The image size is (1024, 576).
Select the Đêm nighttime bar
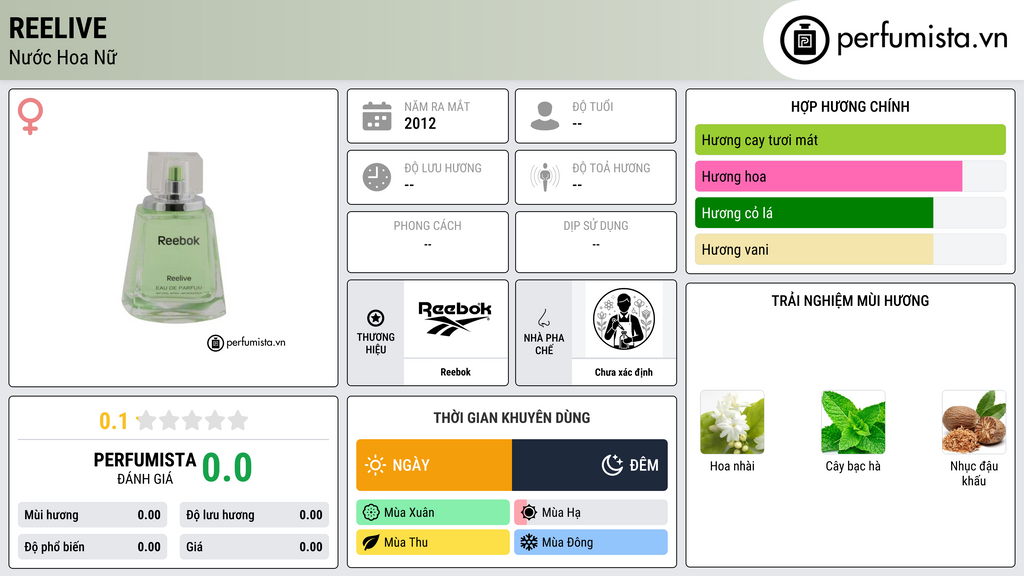pos(590,465)
